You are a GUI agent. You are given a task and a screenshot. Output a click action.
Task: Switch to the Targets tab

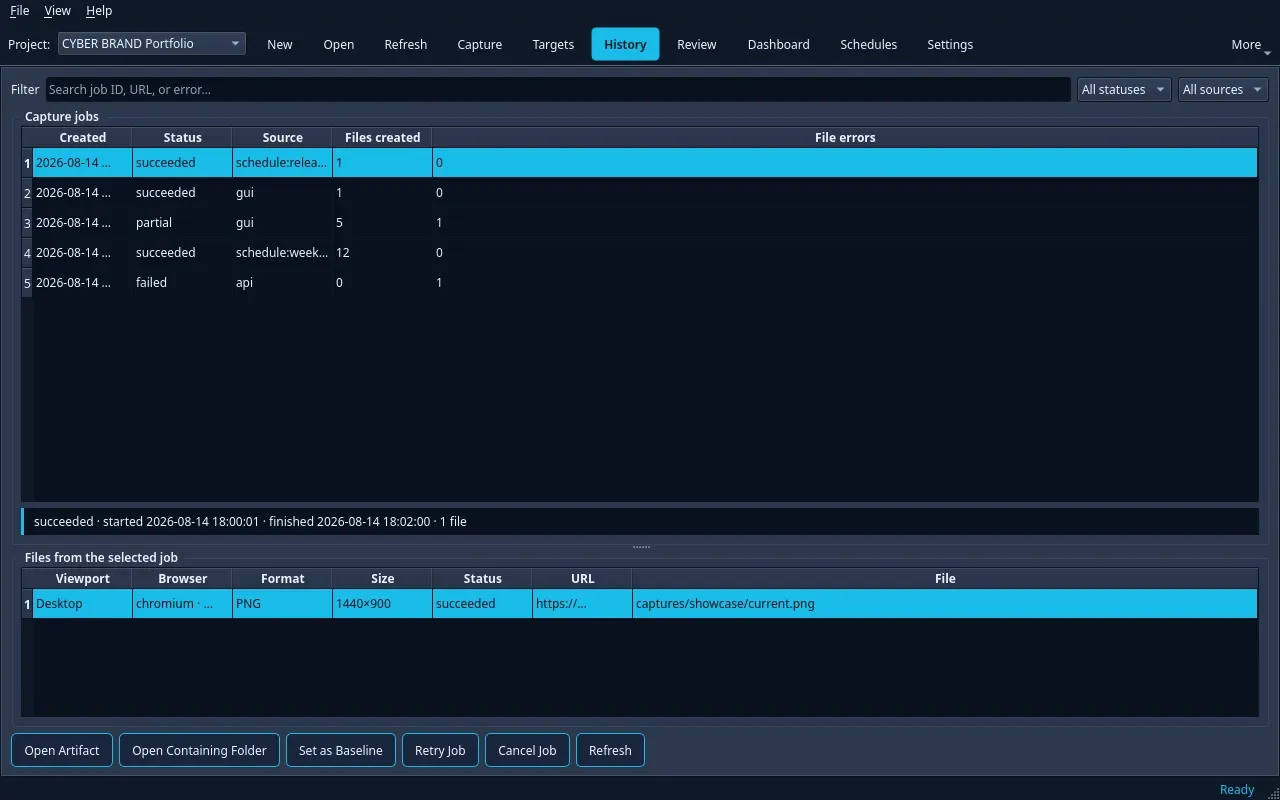[x=553, y=44]
